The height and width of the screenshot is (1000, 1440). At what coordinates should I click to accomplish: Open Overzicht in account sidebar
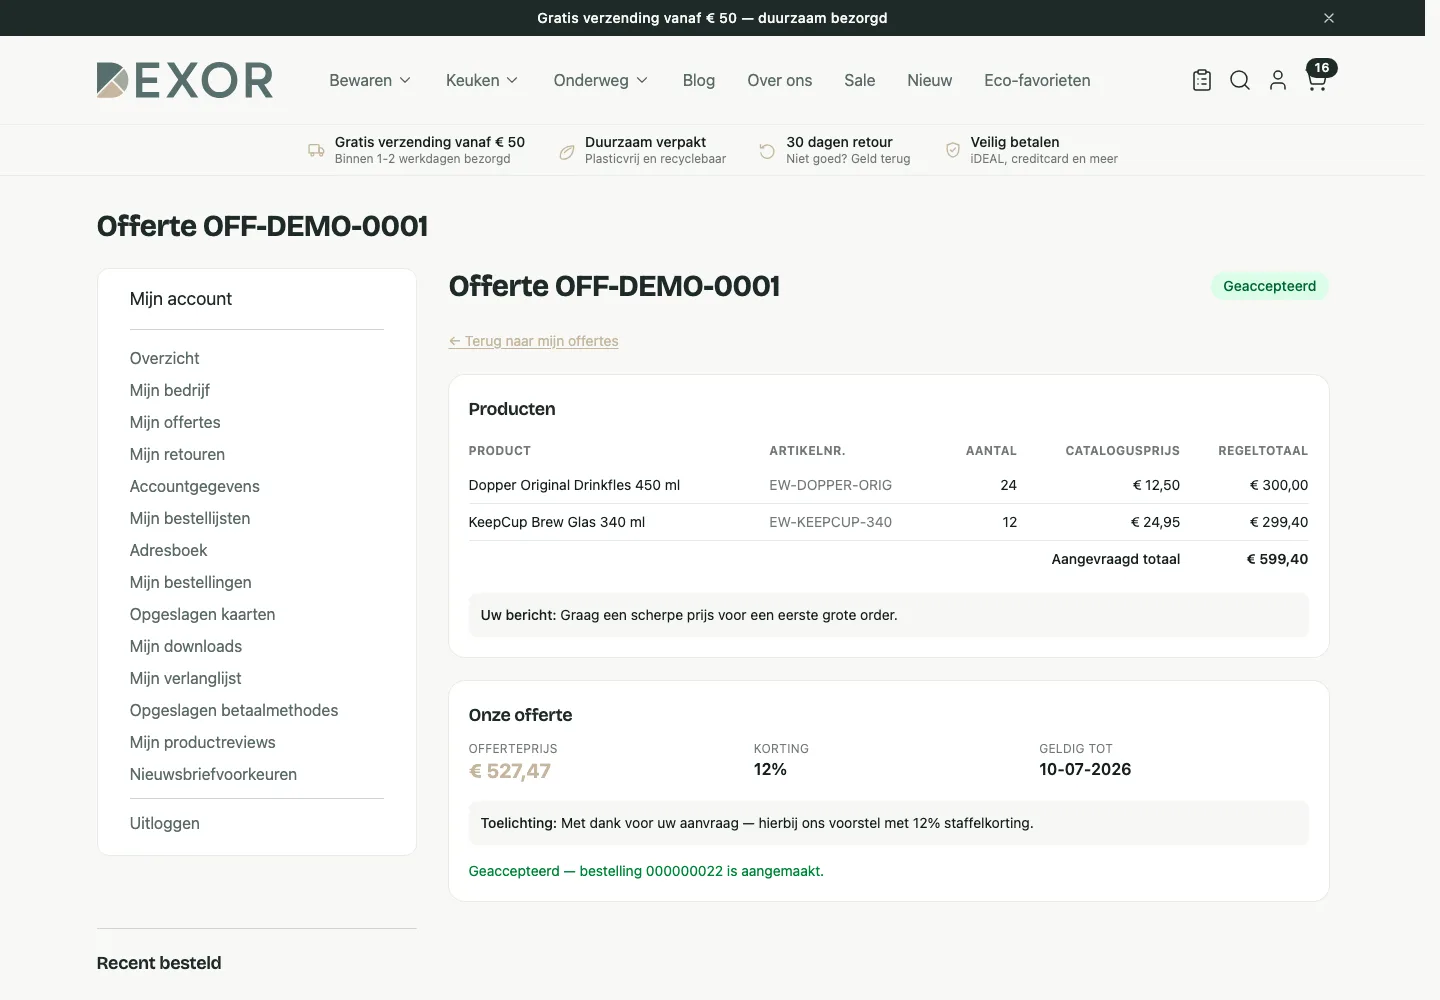[x=165, y=358]
